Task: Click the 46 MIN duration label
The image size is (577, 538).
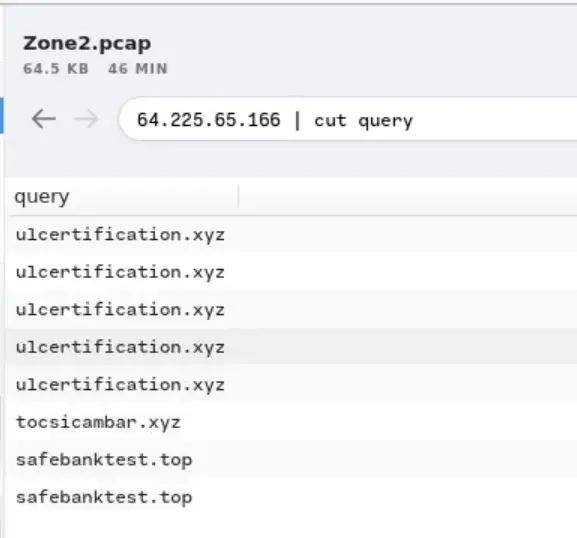Action: tap(138, 69)
